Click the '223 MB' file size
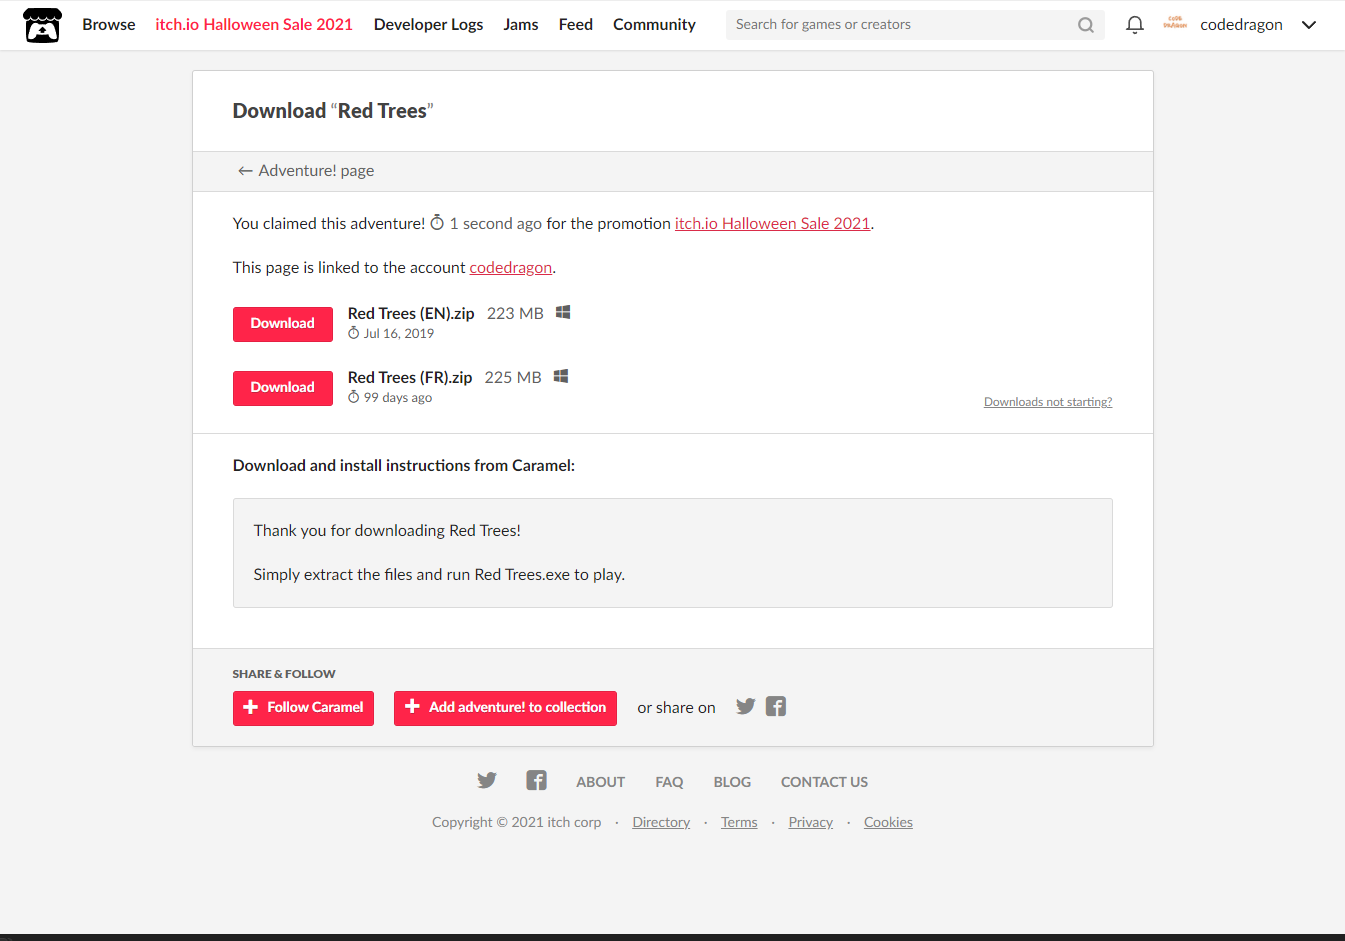Screen dimensions: 1345x941 (x=515, y=313)
